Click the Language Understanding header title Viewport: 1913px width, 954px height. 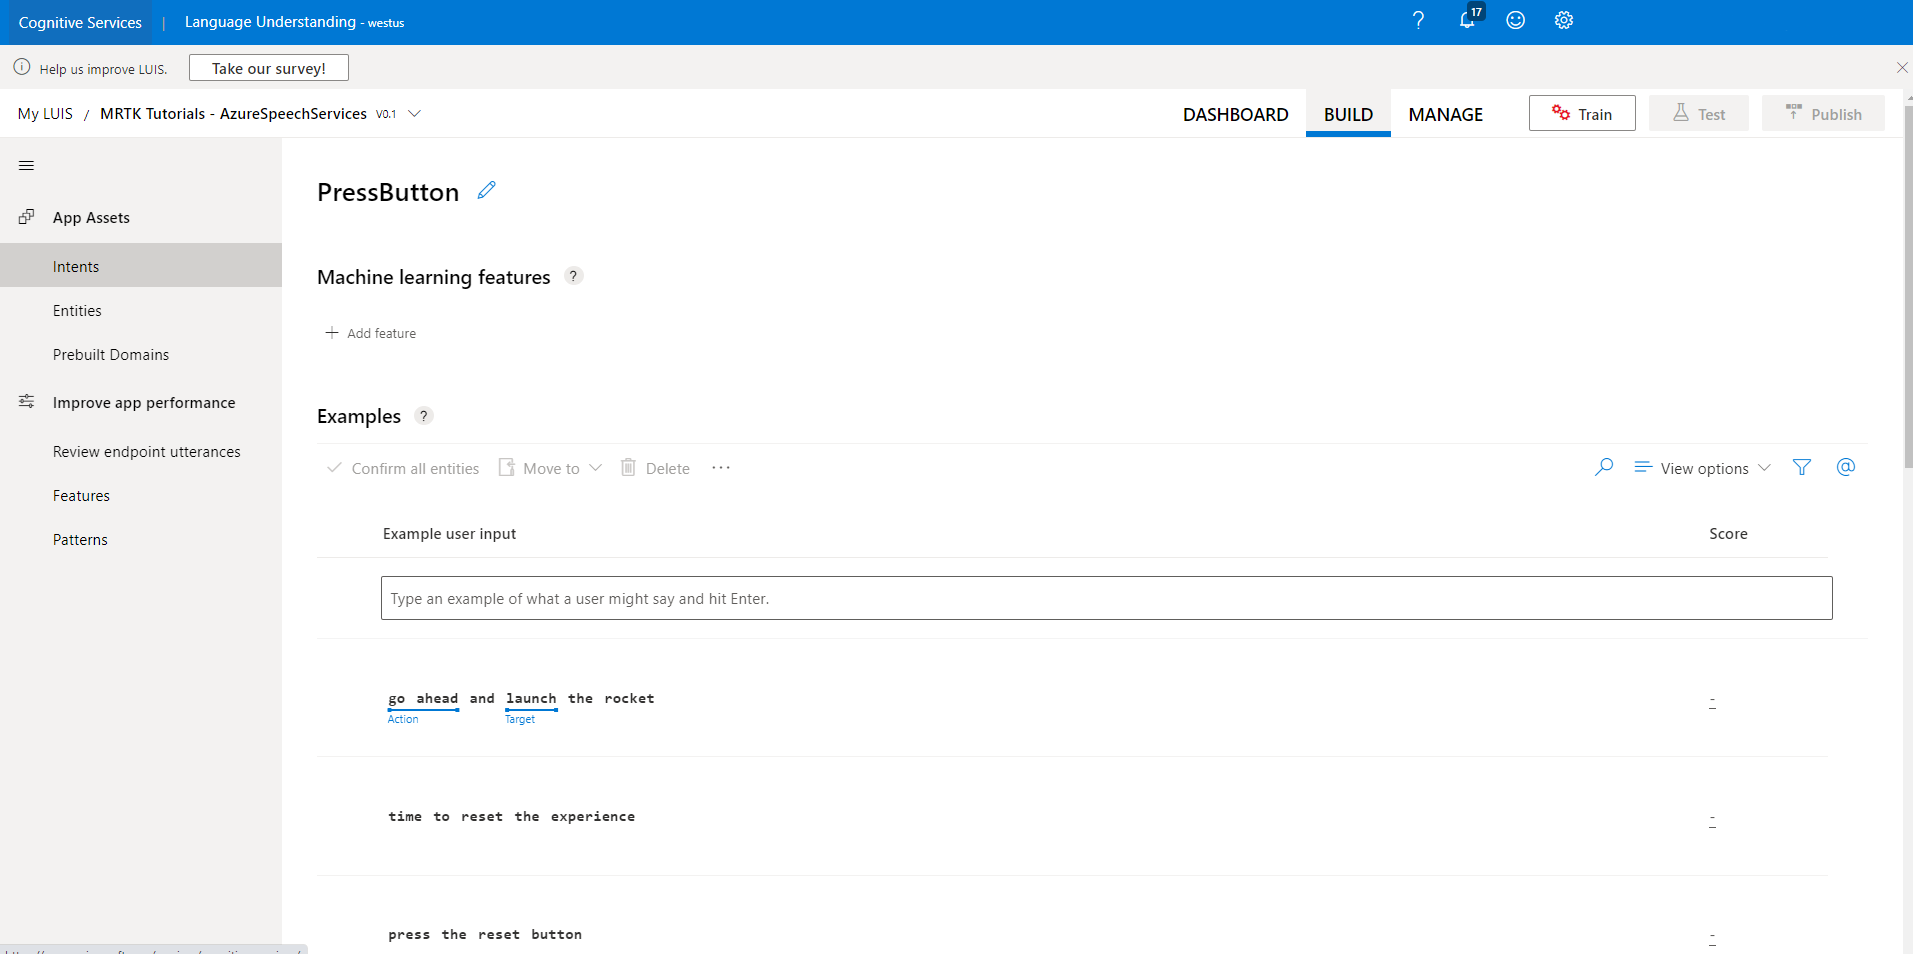tap(270, 22)
